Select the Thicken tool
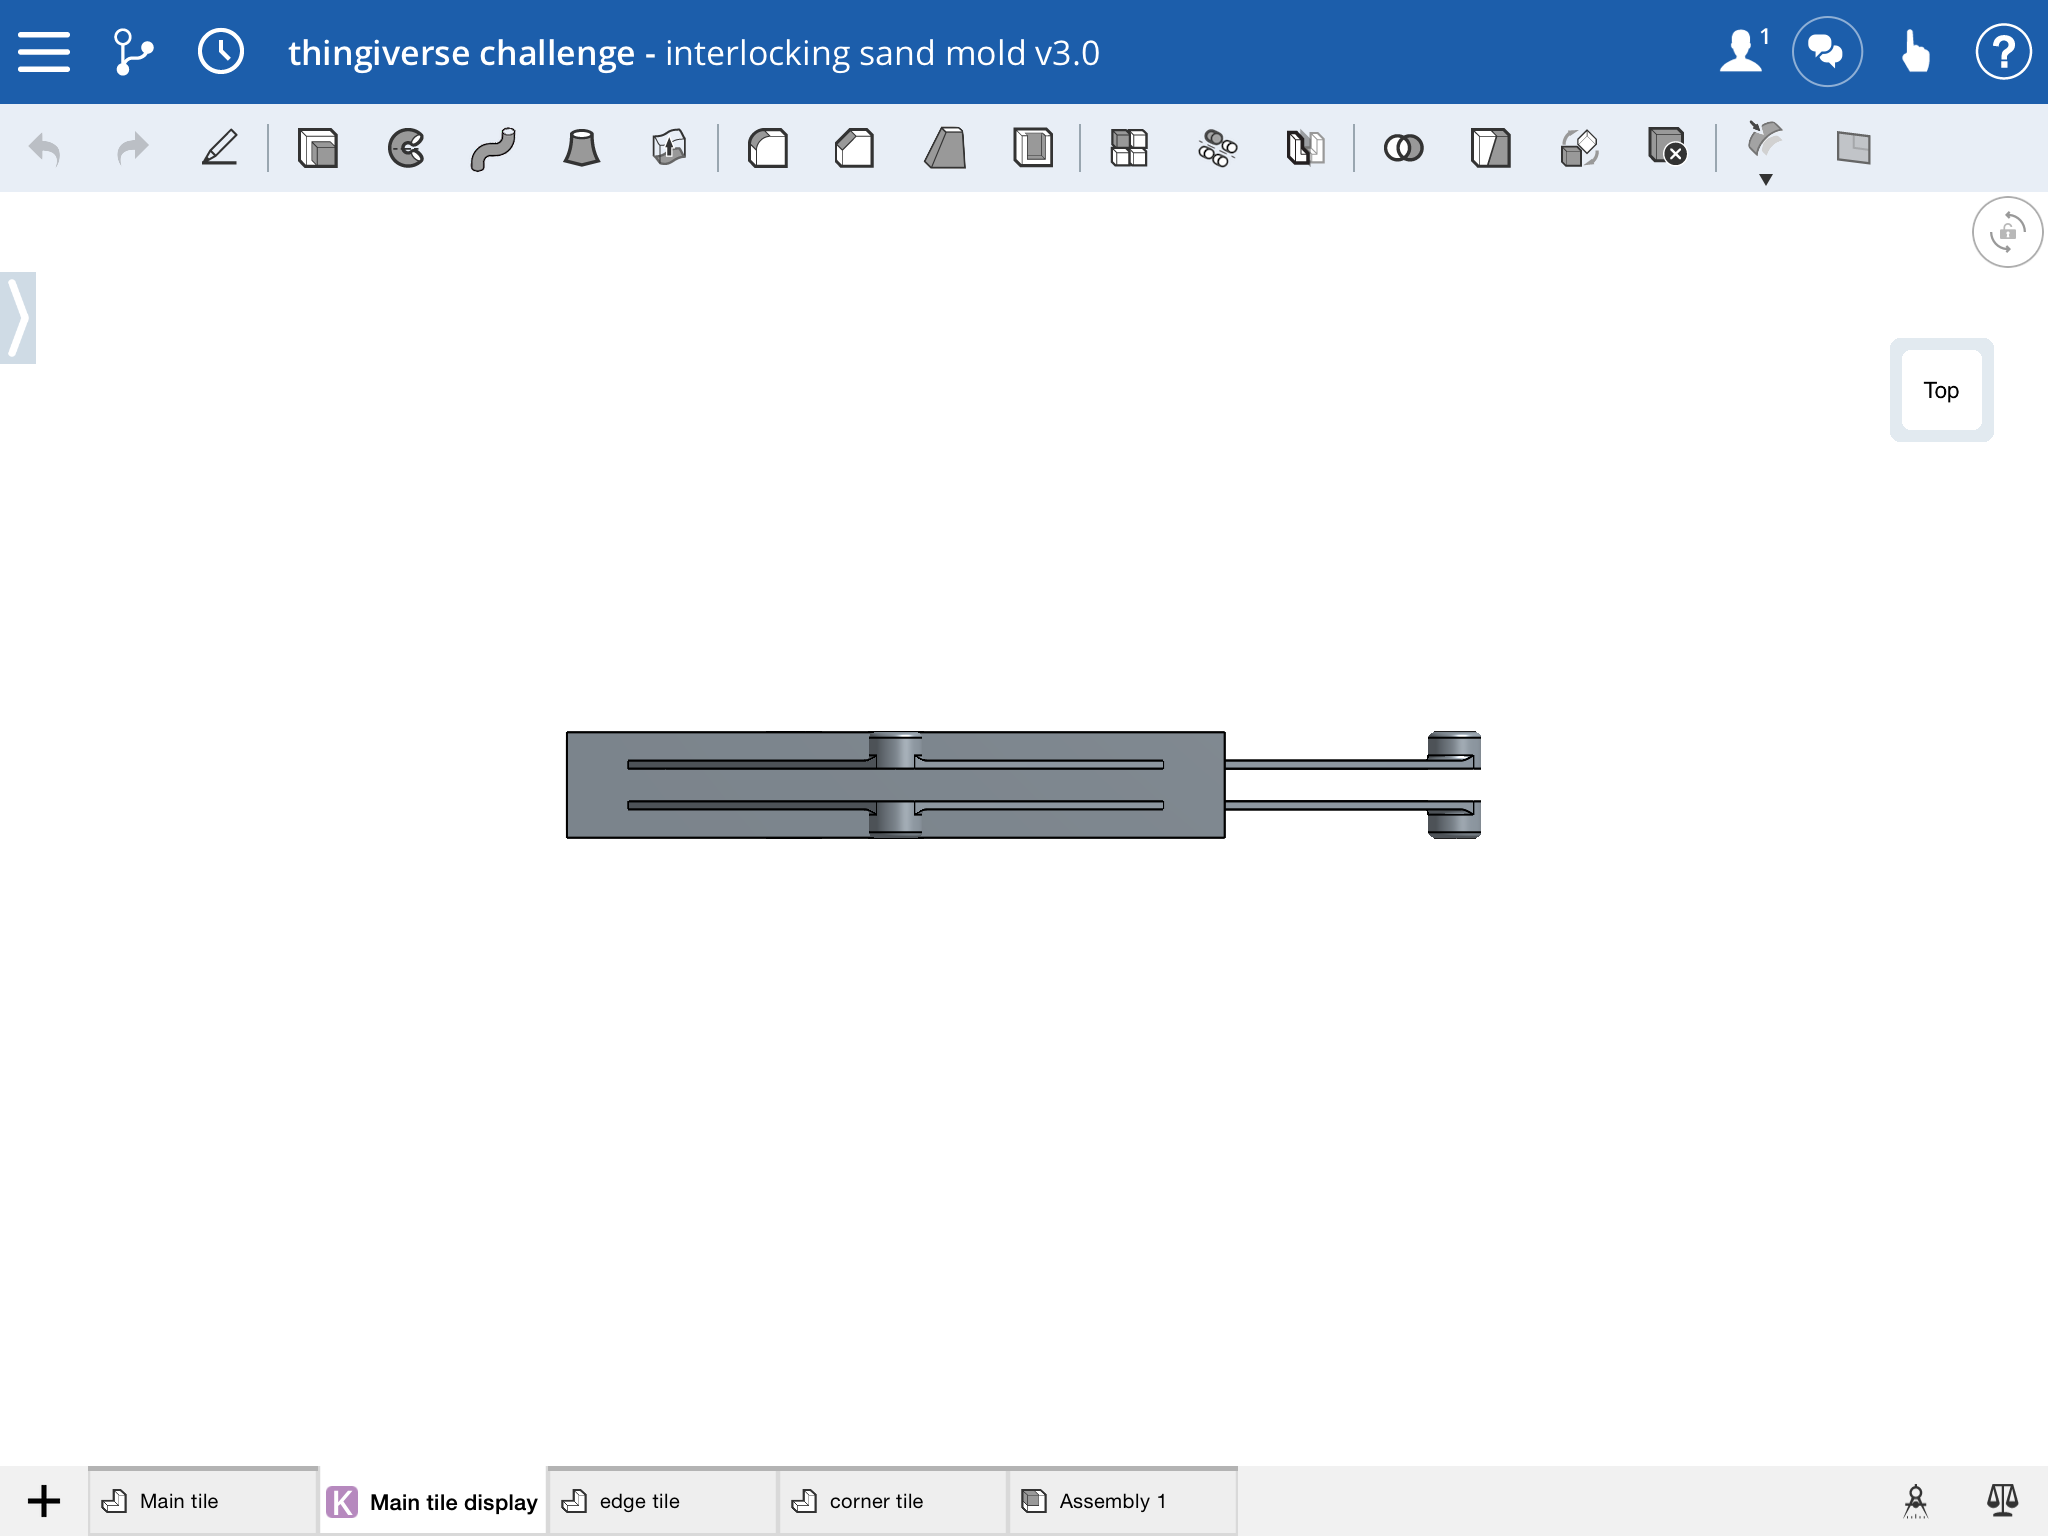The image size is (2048, 1536). tap(669, 148)
